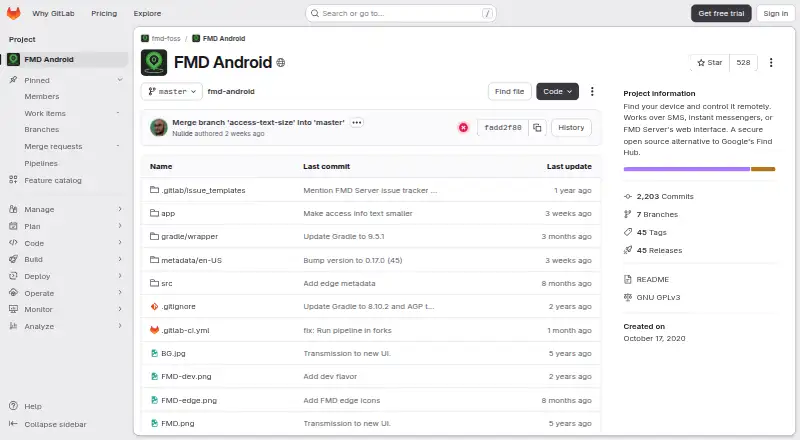This screenshot has width=800, height=440.
Task: Open the gradle/wrapper folder
Action: 189,236
